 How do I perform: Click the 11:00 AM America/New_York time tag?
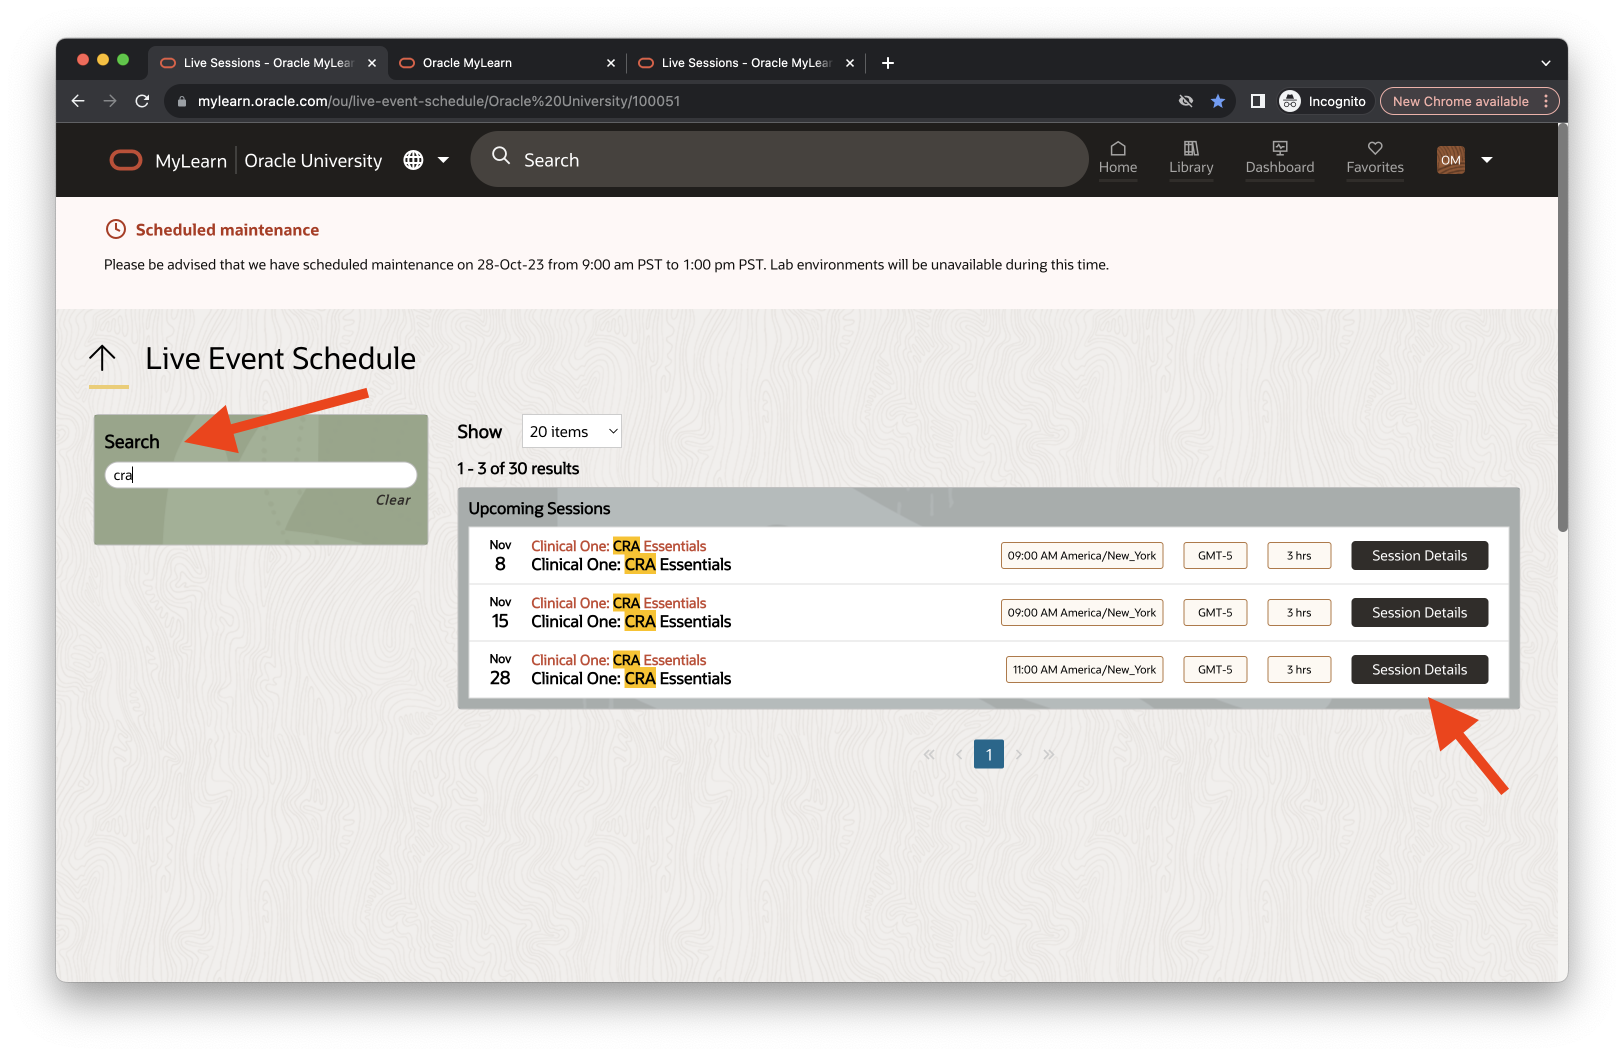(x=1084, y=670)
